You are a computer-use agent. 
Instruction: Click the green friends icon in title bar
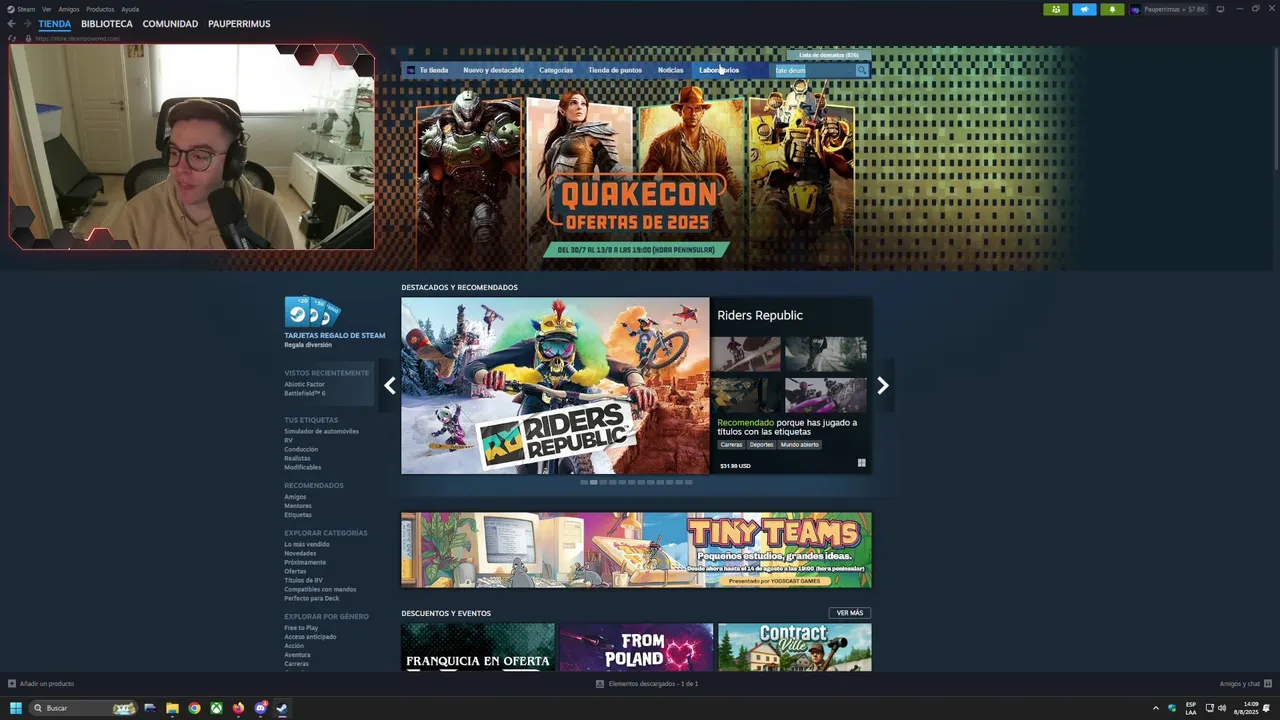[x=1055, y=9]
